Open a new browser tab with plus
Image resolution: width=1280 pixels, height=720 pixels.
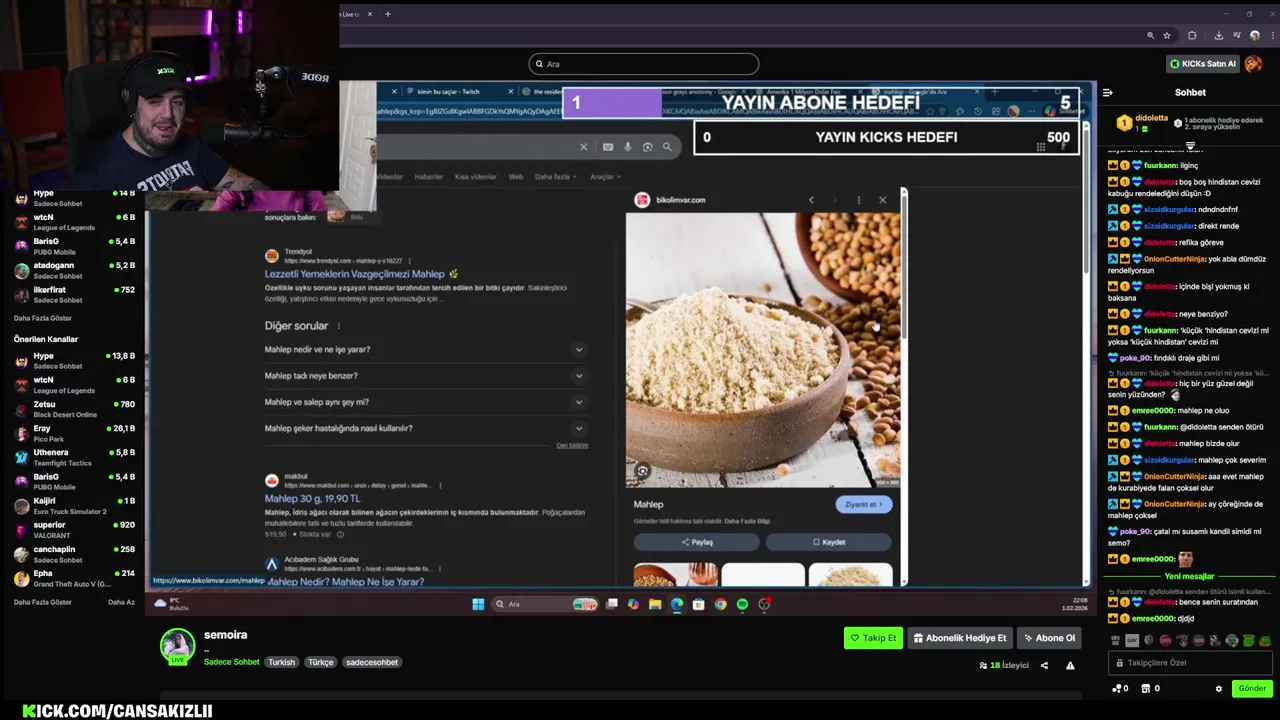pos(387,14)
